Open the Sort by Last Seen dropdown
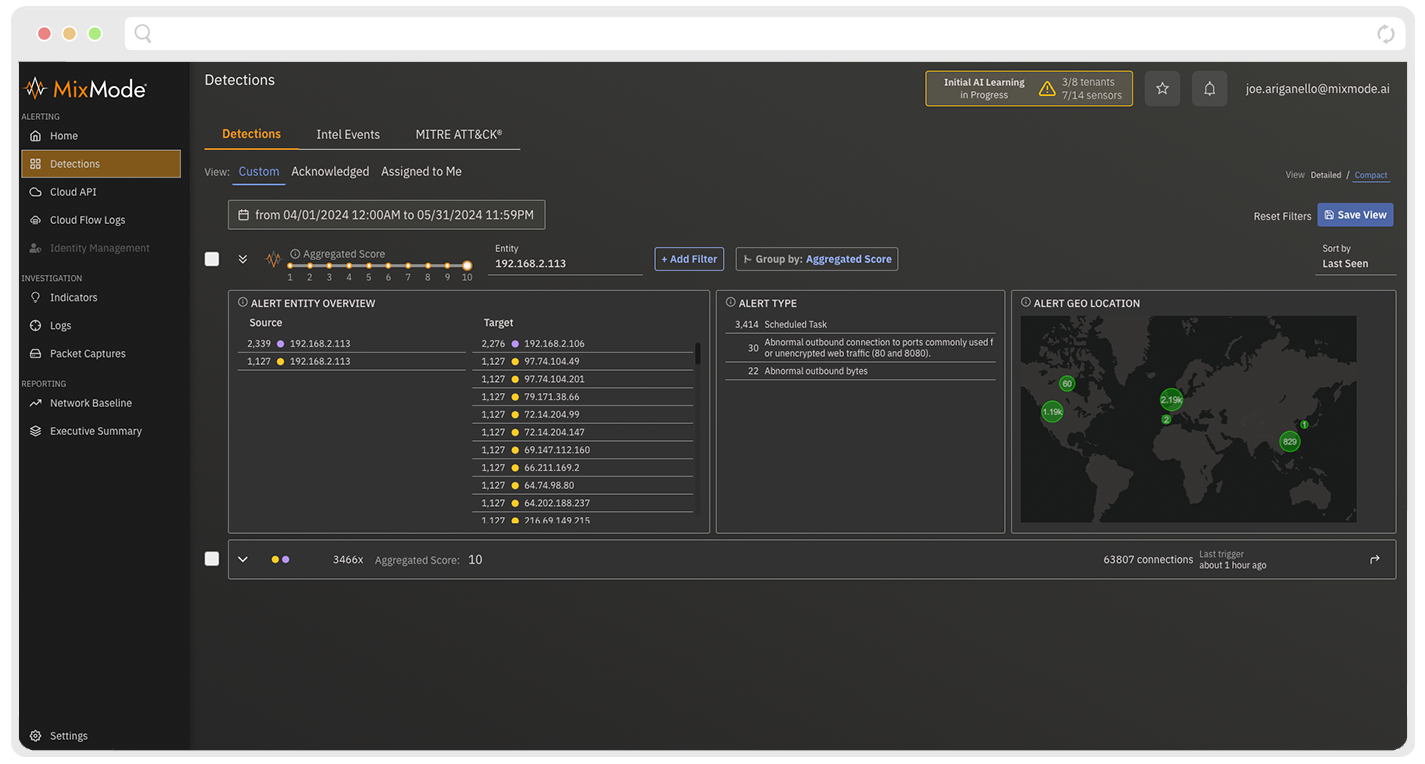The image size is (1425, 764). 1355,258
